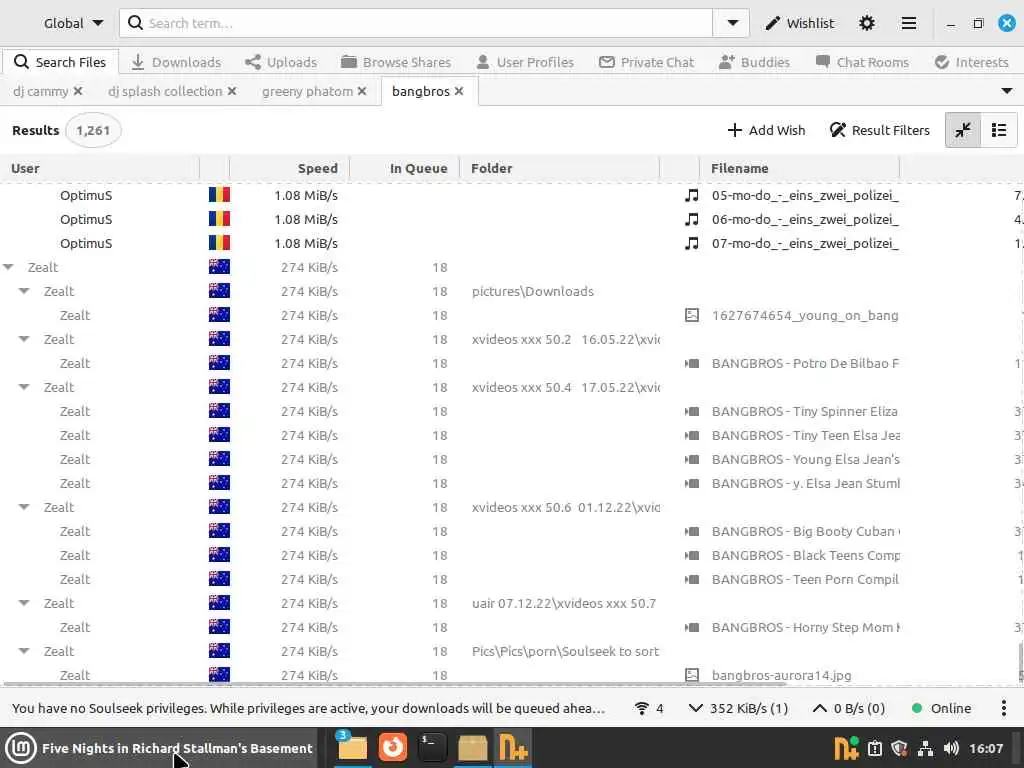This screenshot has width=1024, height=768.
Task: Go to the Buddies tab
Action: click(x=754, y=62)
